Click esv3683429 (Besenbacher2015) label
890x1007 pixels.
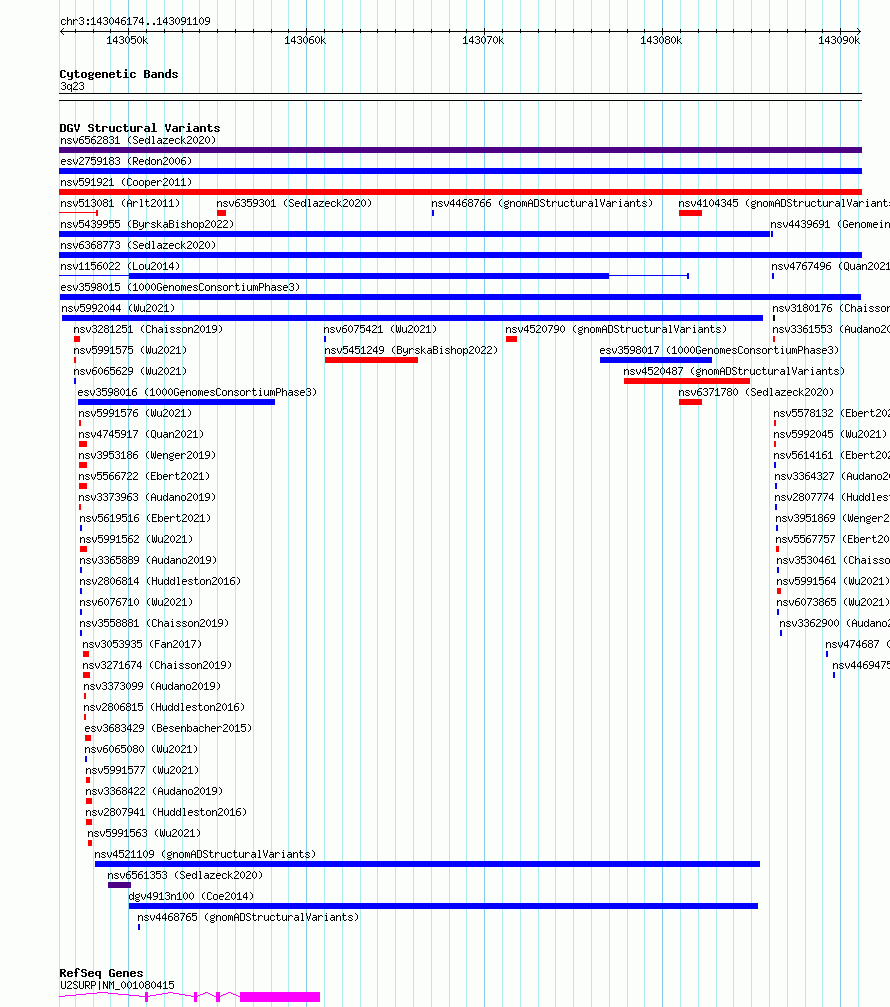point(168,728)
